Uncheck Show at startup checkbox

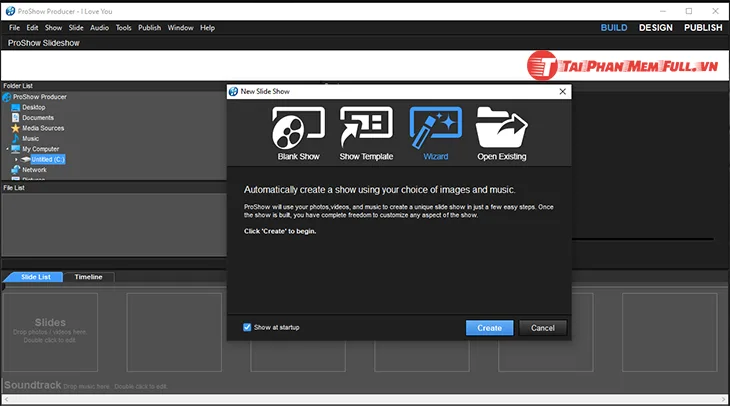pos(247,327)
